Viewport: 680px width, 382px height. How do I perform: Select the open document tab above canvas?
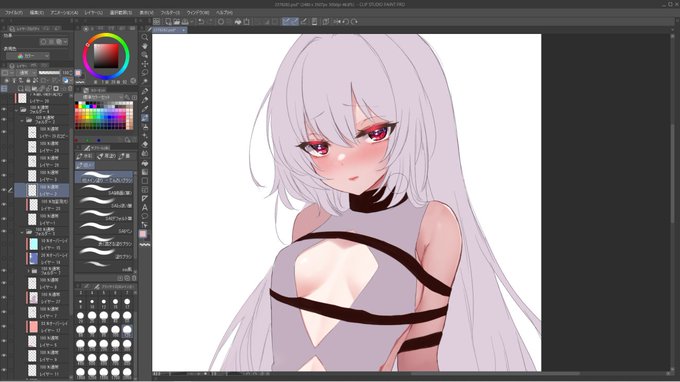[x=170, y=30]
